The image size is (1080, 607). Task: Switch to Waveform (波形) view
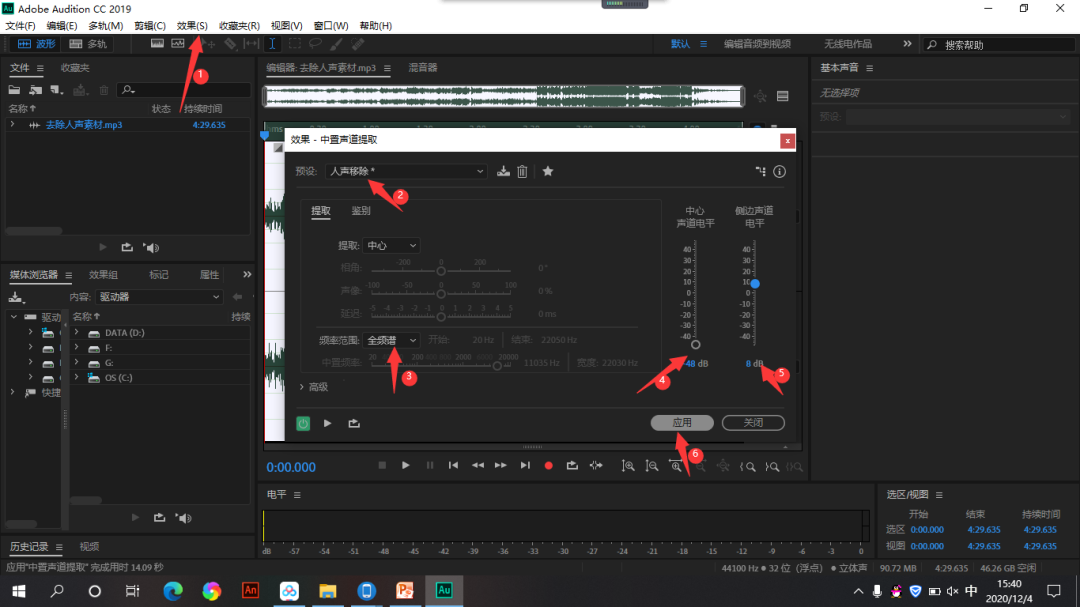(x=36, y=43)
